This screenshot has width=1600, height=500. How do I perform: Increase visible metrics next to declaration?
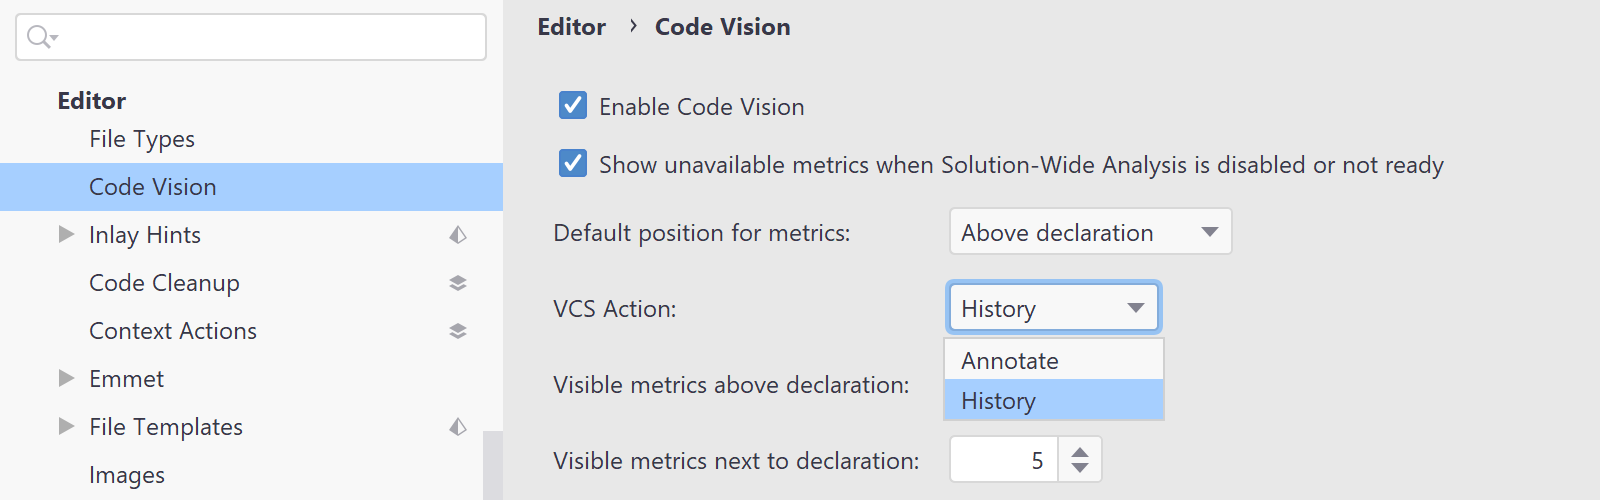[1080, 452]
